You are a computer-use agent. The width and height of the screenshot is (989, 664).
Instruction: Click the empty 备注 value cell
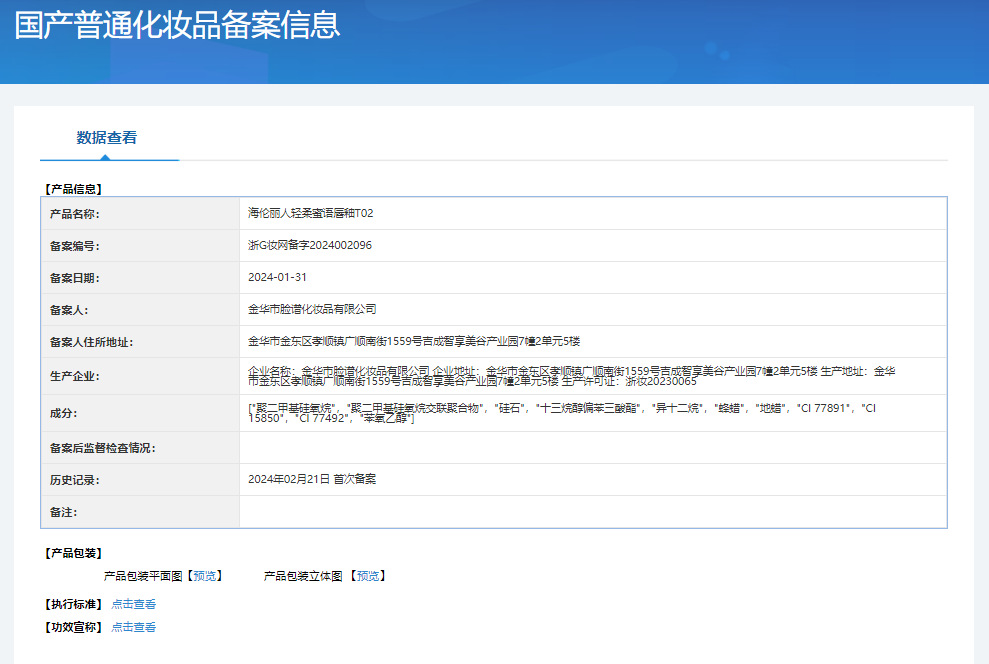pos(592,512)
